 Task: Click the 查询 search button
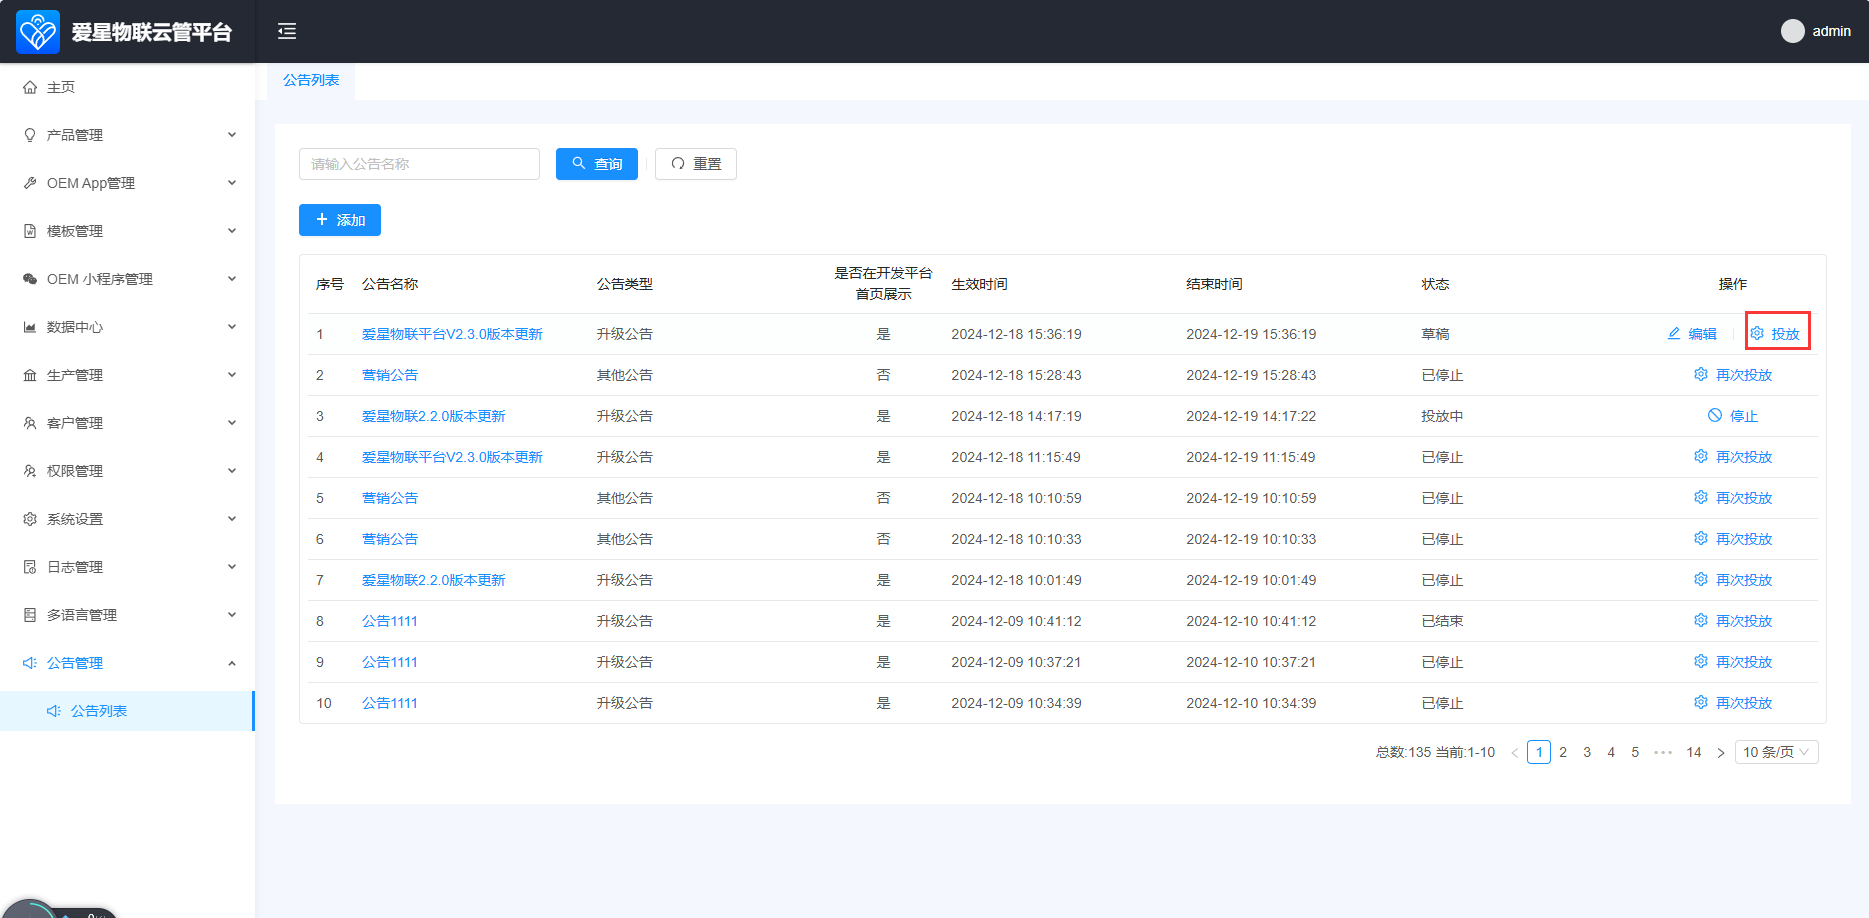[597, 164]
